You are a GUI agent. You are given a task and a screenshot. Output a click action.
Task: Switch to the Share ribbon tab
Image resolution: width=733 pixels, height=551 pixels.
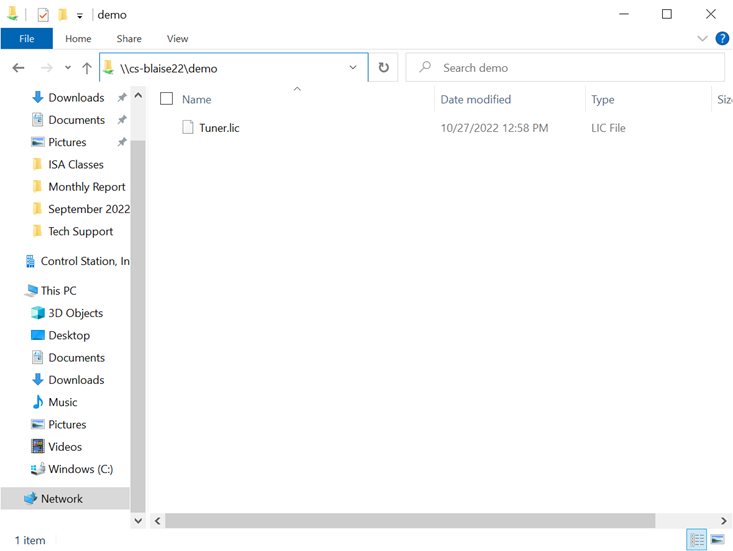pyautogui.click(x=129, y=39)
